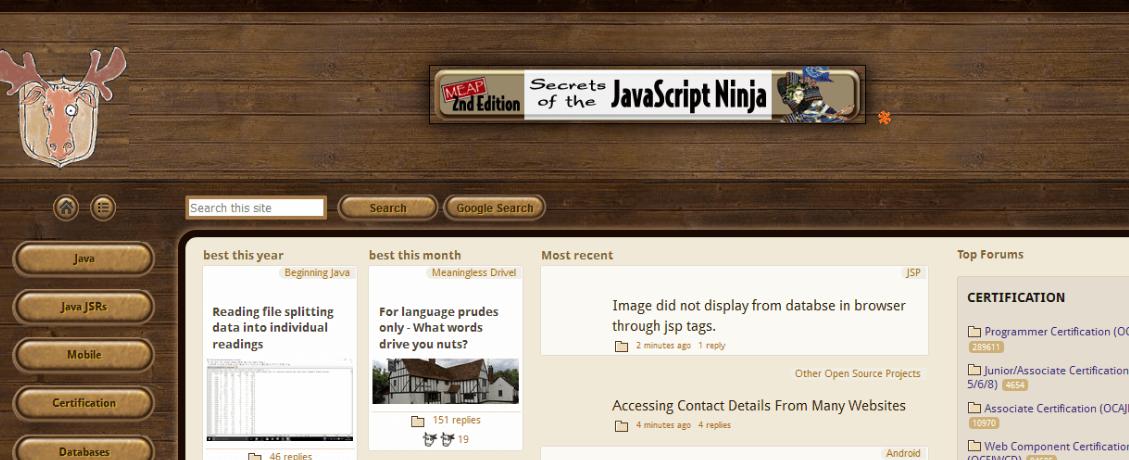
Task: Focus the Search this site field
Action: click(x=256, y=208)
